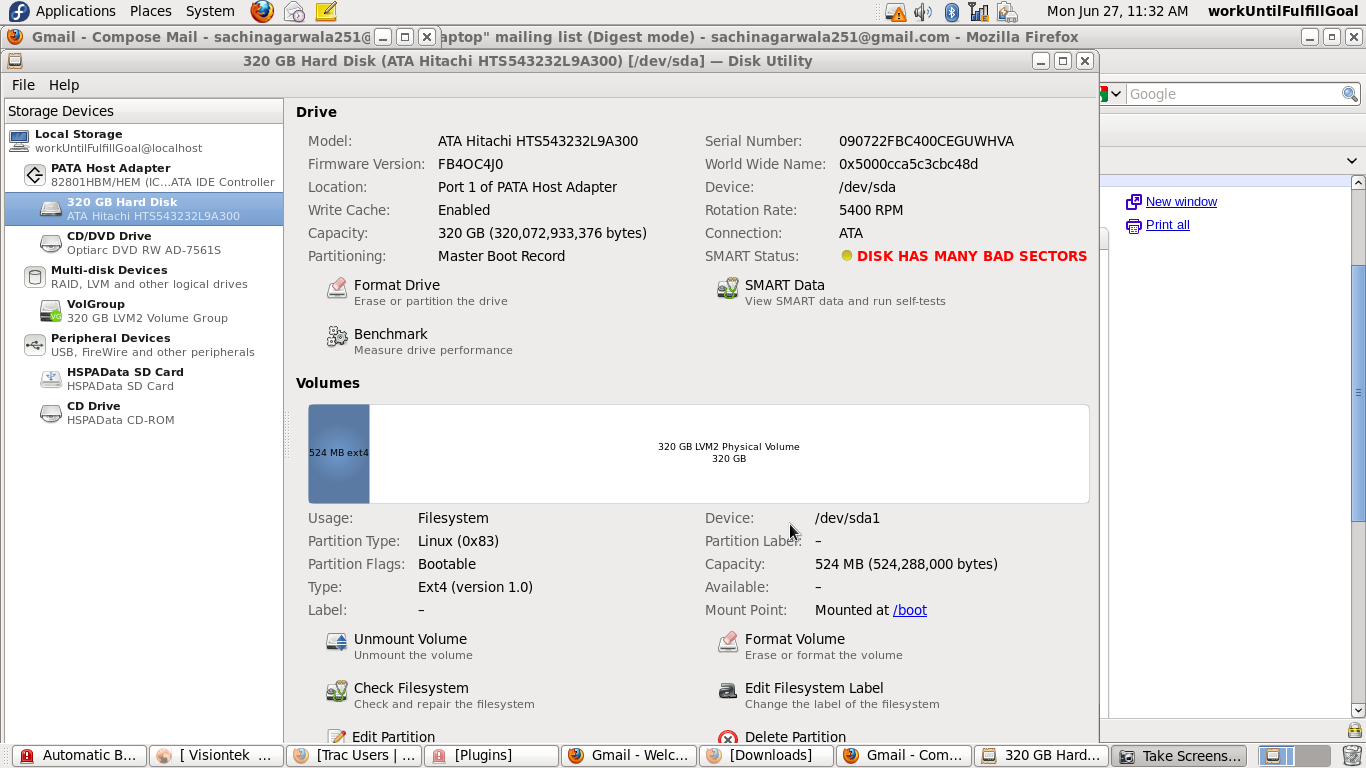Switch to Downloads taskbar window
1366x768 pixels.
[765, 756]
